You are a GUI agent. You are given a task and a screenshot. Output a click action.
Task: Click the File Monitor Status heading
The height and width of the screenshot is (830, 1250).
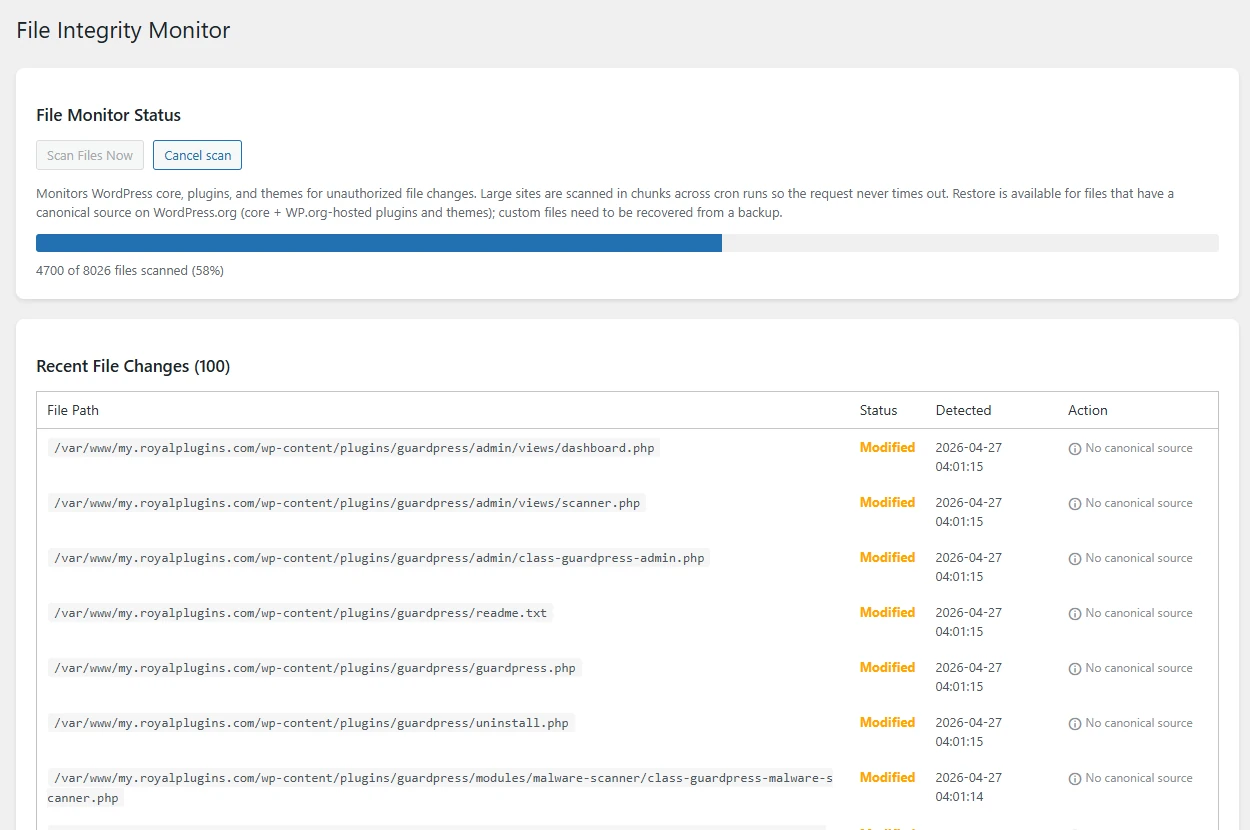108,116
